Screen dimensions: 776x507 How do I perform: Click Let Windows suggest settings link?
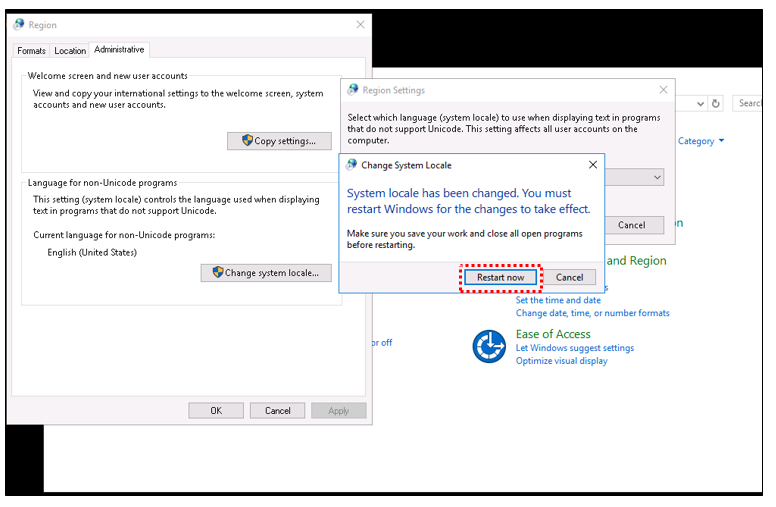pos(575,348)
